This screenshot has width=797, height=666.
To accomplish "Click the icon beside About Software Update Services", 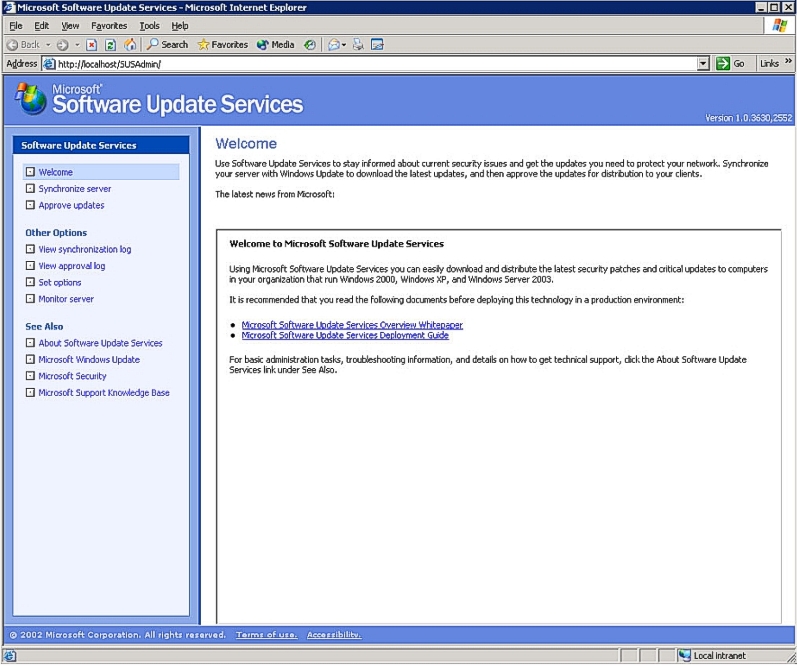I will click(30, 343).
